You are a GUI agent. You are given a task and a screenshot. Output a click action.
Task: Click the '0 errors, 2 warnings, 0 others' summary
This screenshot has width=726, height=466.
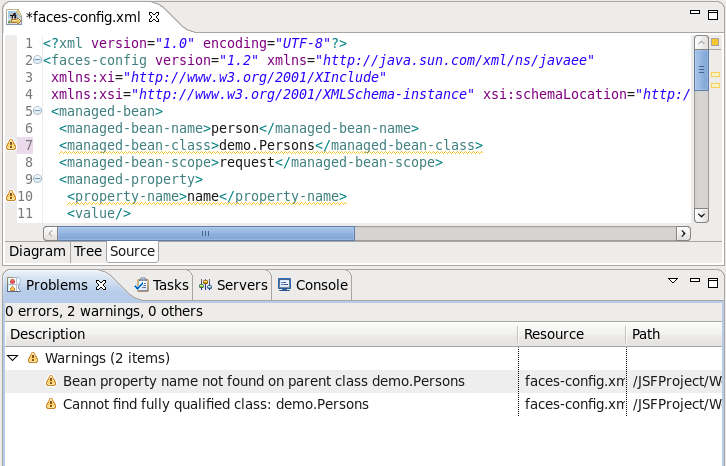(104, 311)
